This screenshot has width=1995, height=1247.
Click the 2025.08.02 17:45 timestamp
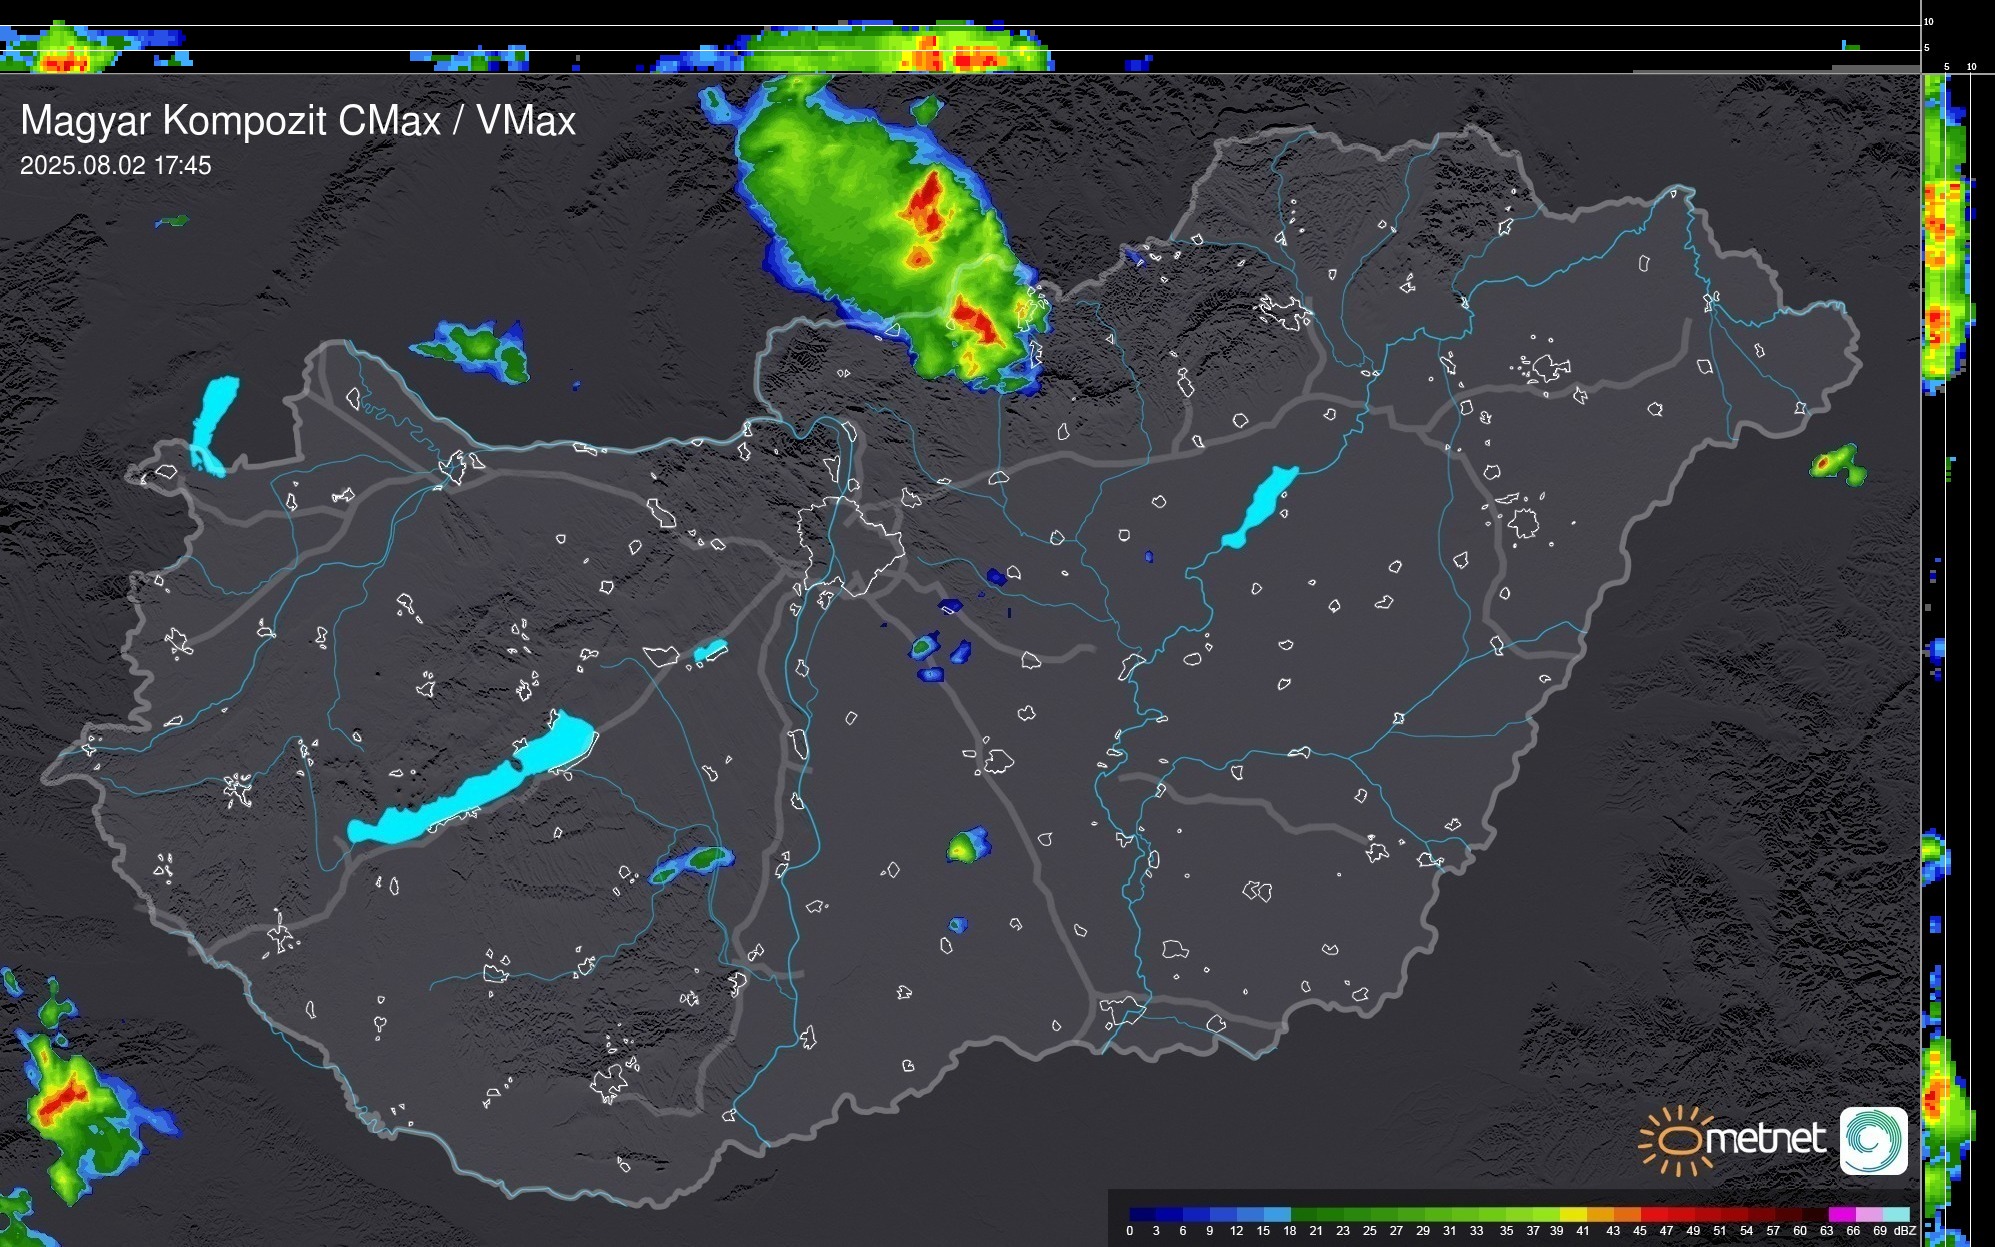[x=116, y=166]
